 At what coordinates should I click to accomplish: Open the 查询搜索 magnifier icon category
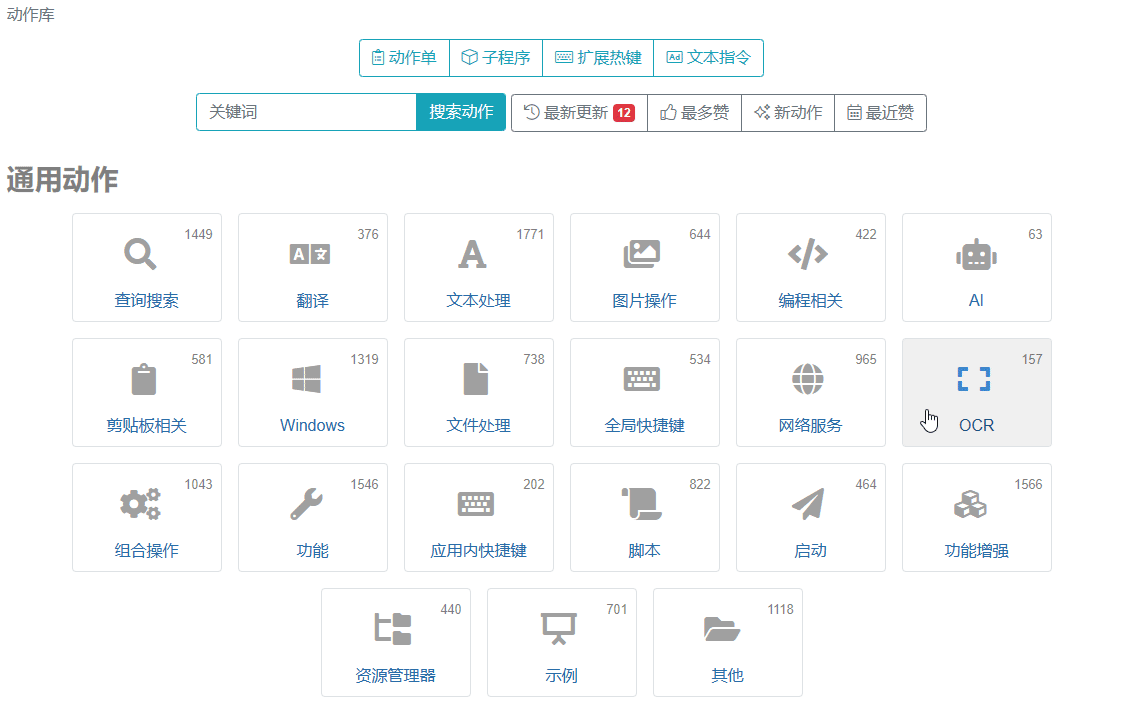(x=140, y=254)
